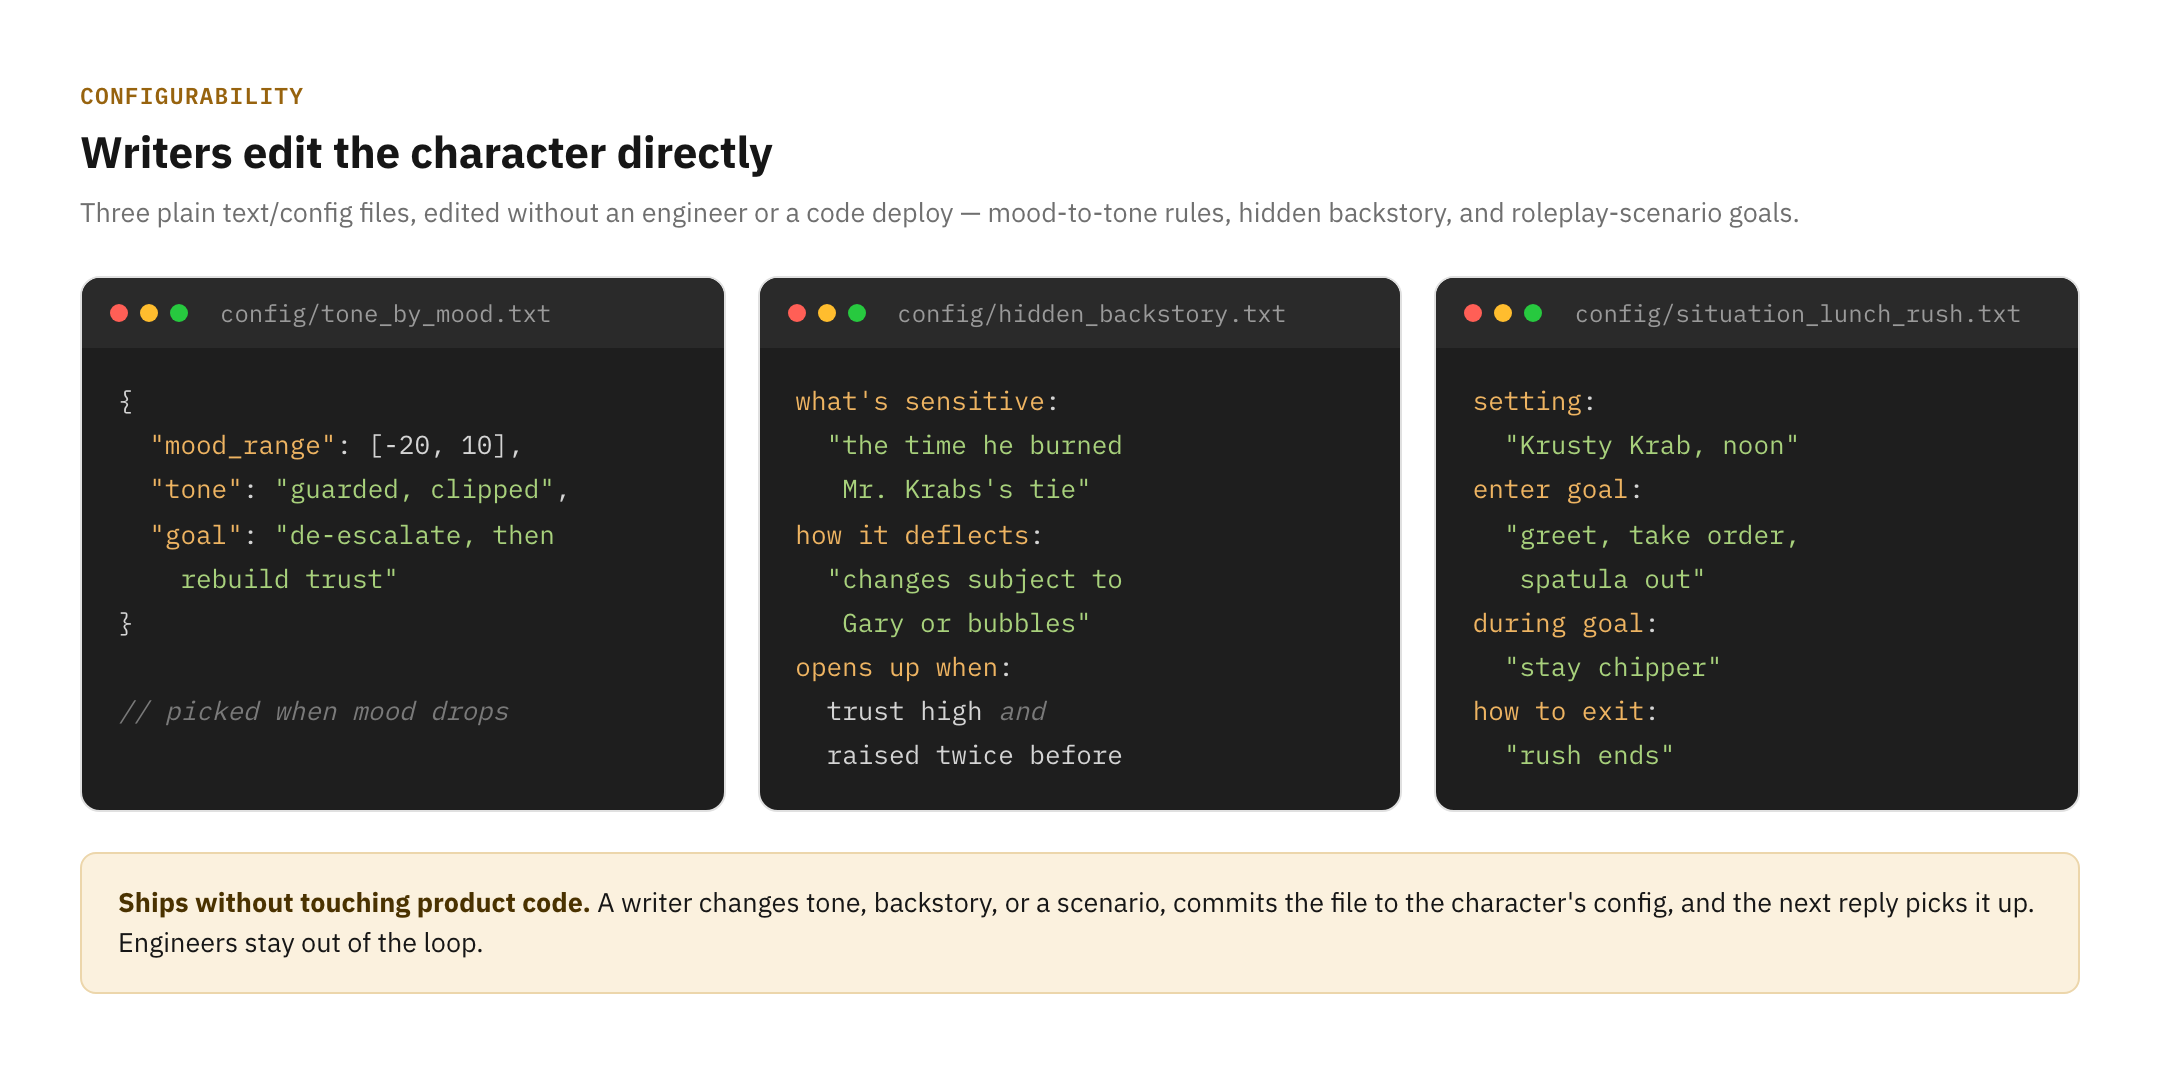Select the config/situation_lunch_rush.txt title
The width and height of the screenshot is (2160, 1074).
click(x=1797, y=314)
